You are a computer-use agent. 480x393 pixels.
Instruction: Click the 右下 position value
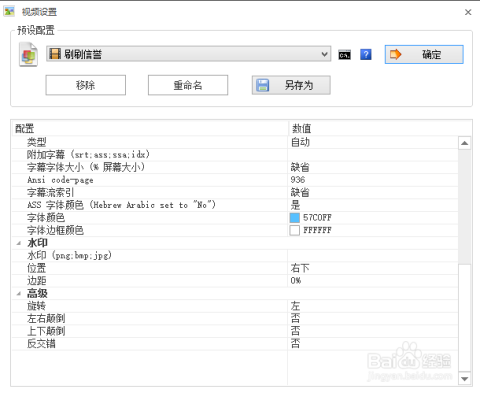point(300,268)
